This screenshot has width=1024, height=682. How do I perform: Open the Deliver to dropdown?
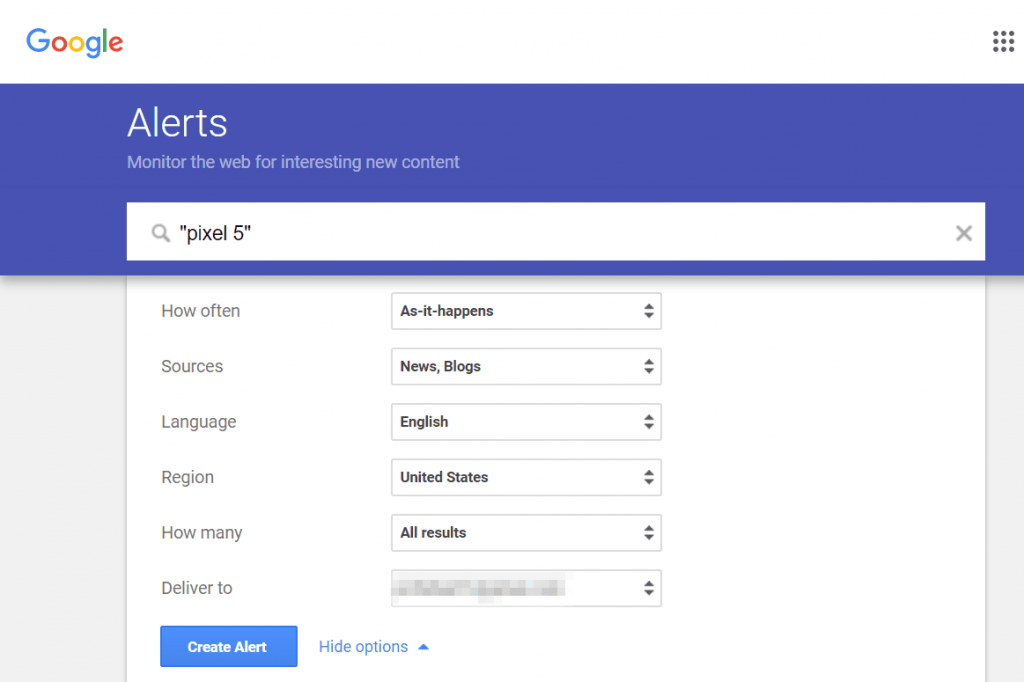click(x=526, y=589)
